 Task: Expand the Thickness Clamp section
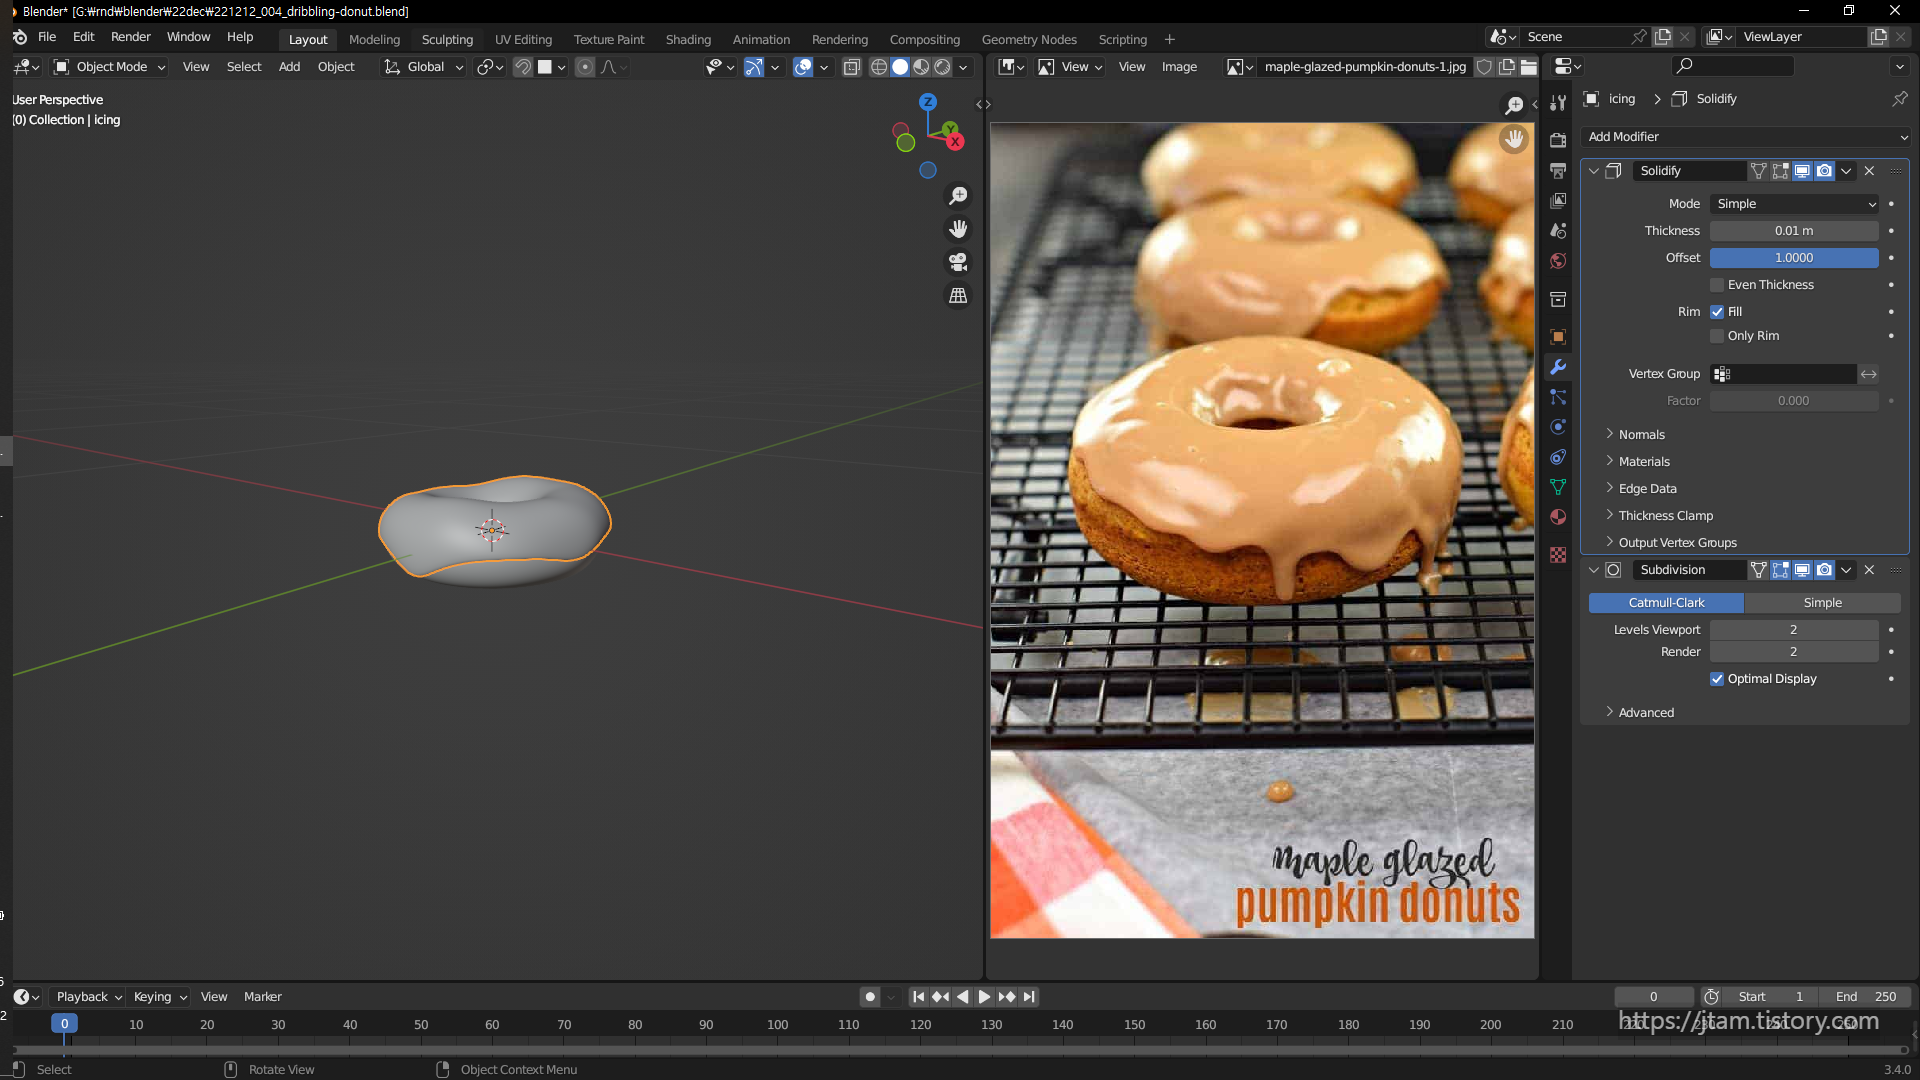pos(1665,516)
